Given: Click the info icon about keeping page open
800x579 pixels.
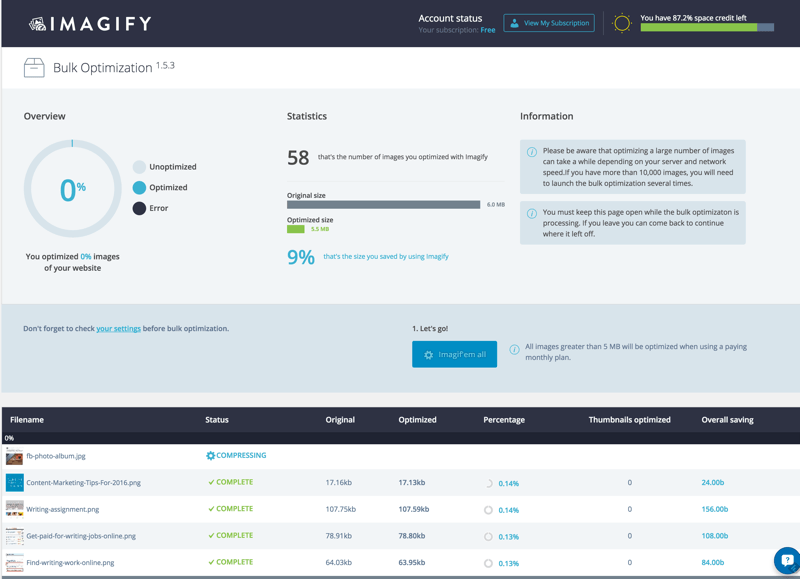Looking at the screenshot, I should [x=532, y=213].
